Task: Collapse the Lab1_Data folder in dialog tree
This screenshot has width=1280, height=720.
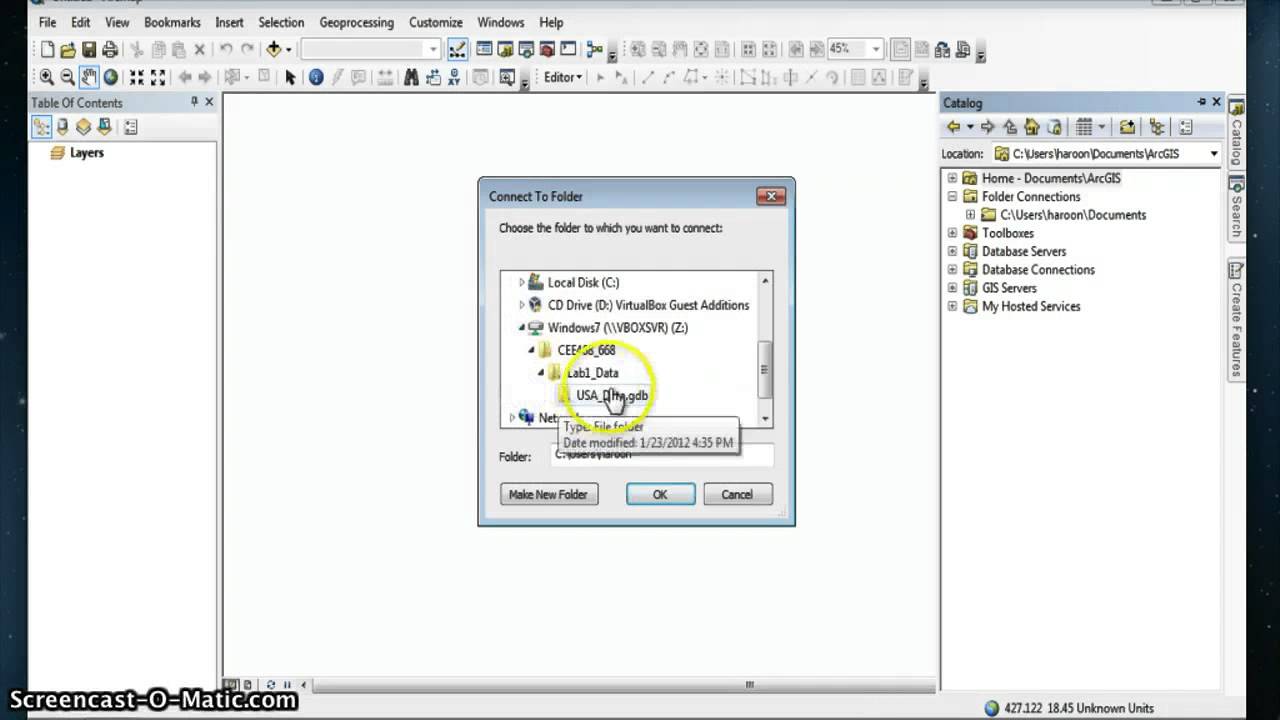Action: [x=541, y=373]
